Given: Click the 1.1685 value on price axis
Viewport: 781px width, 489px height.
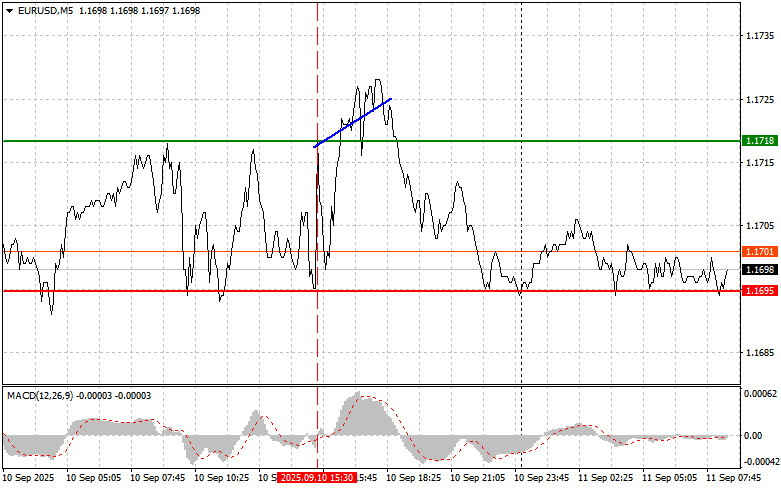Looking at the screenshot, I should (x=759, y=353).
